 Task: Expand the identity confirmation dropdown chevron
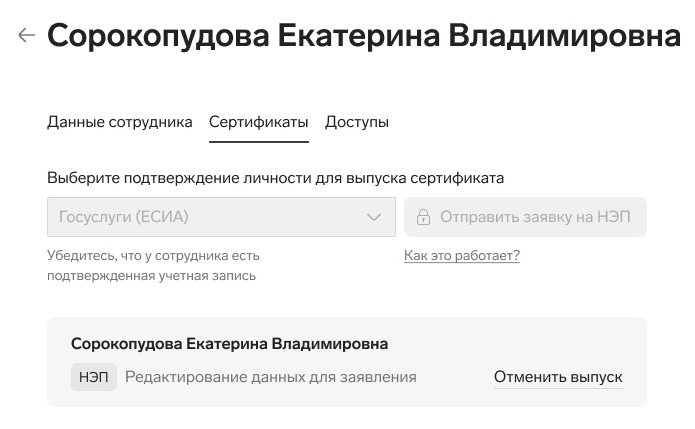374,217
